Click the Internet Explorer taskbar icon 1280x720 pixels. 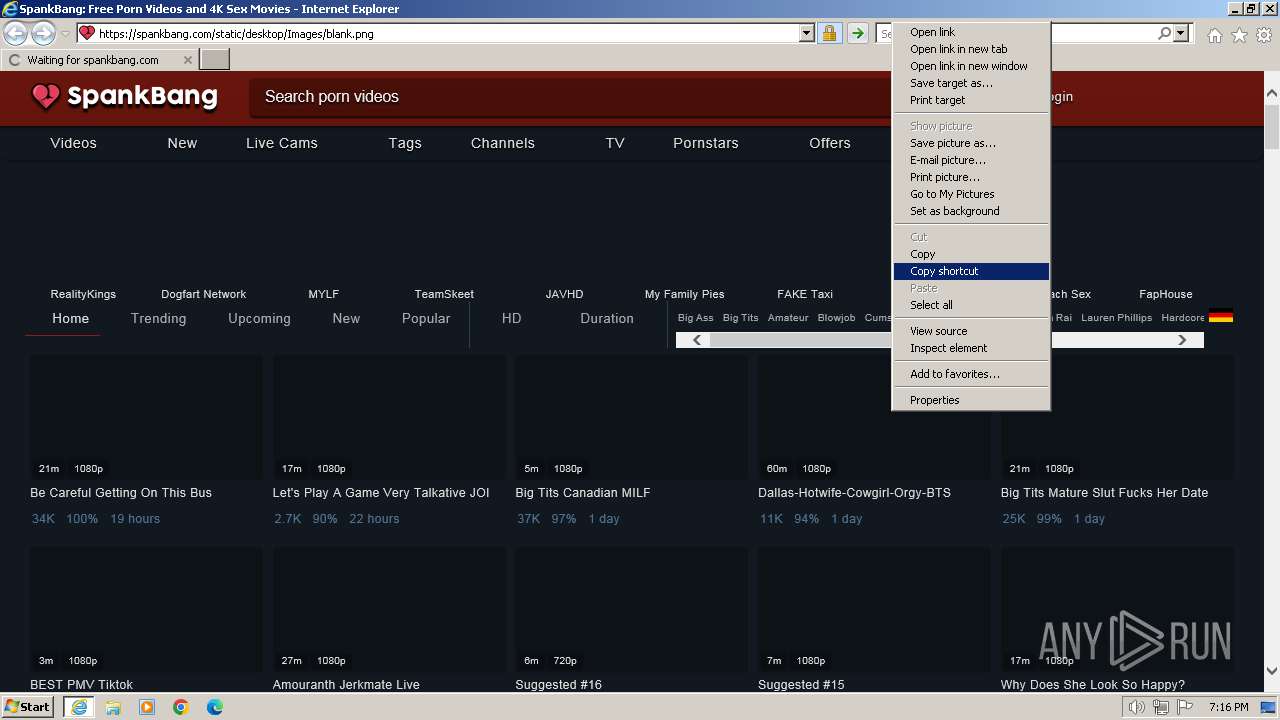79,707
